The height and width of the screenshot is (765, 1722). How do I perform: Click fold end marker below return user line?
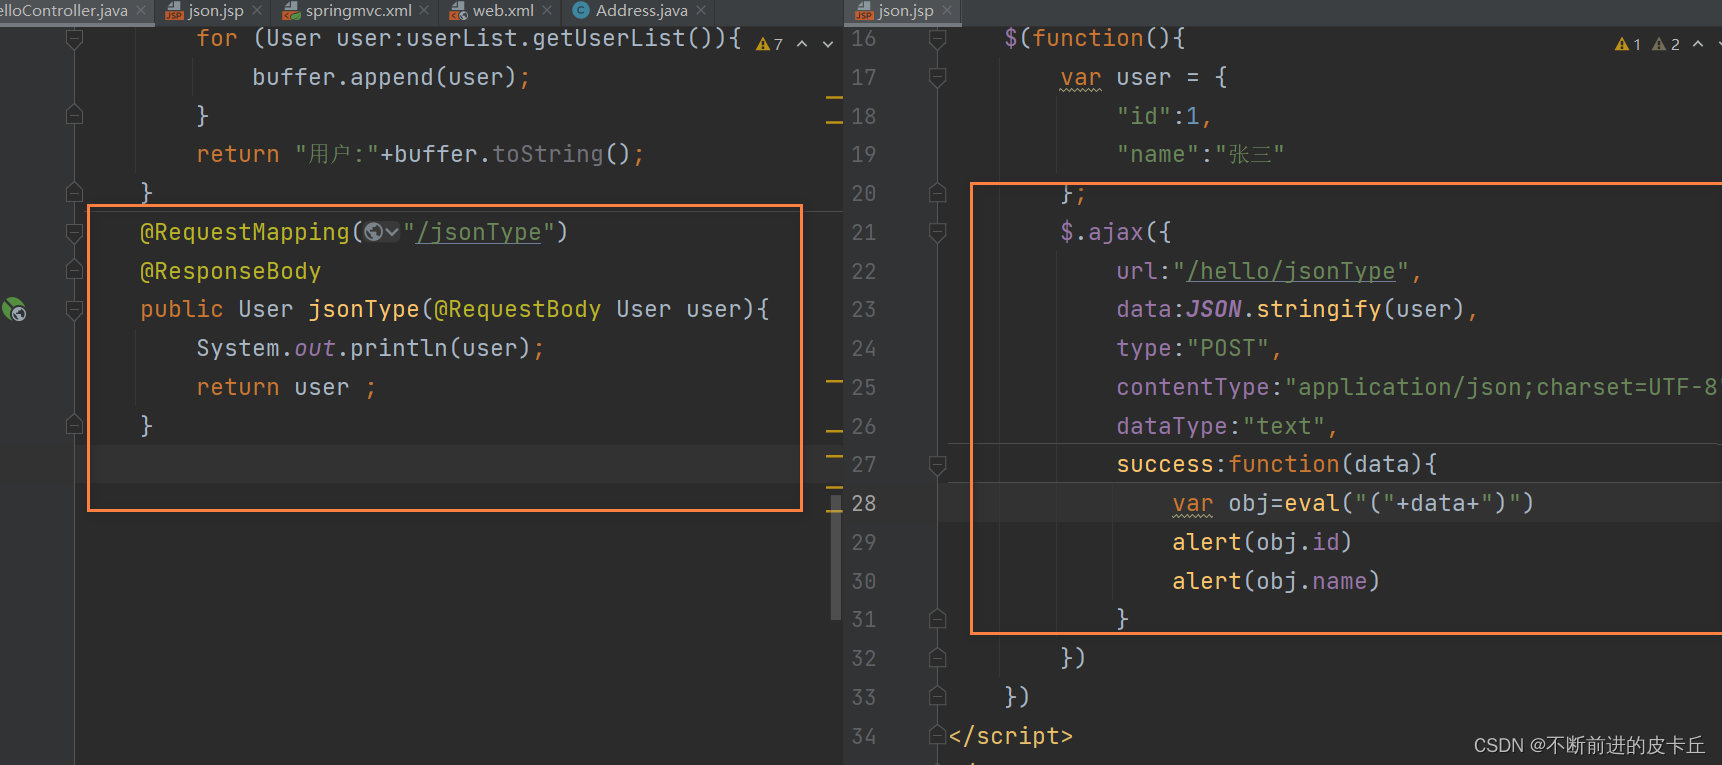coord(74,425)
